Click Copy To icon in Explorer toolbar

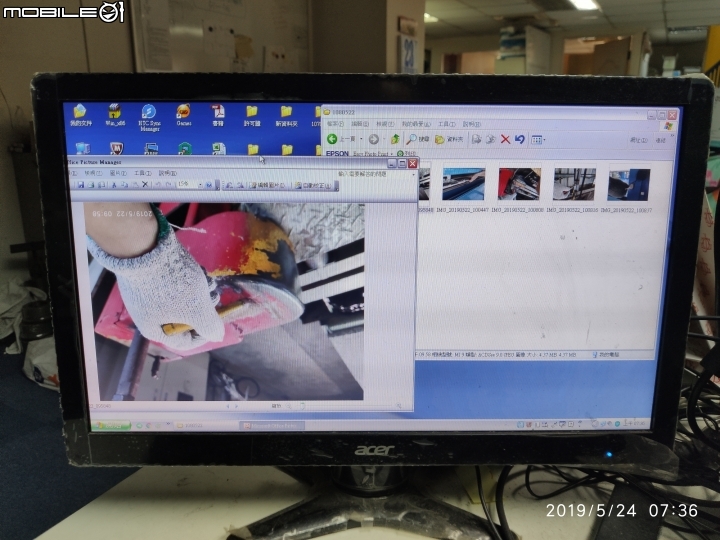491,139
